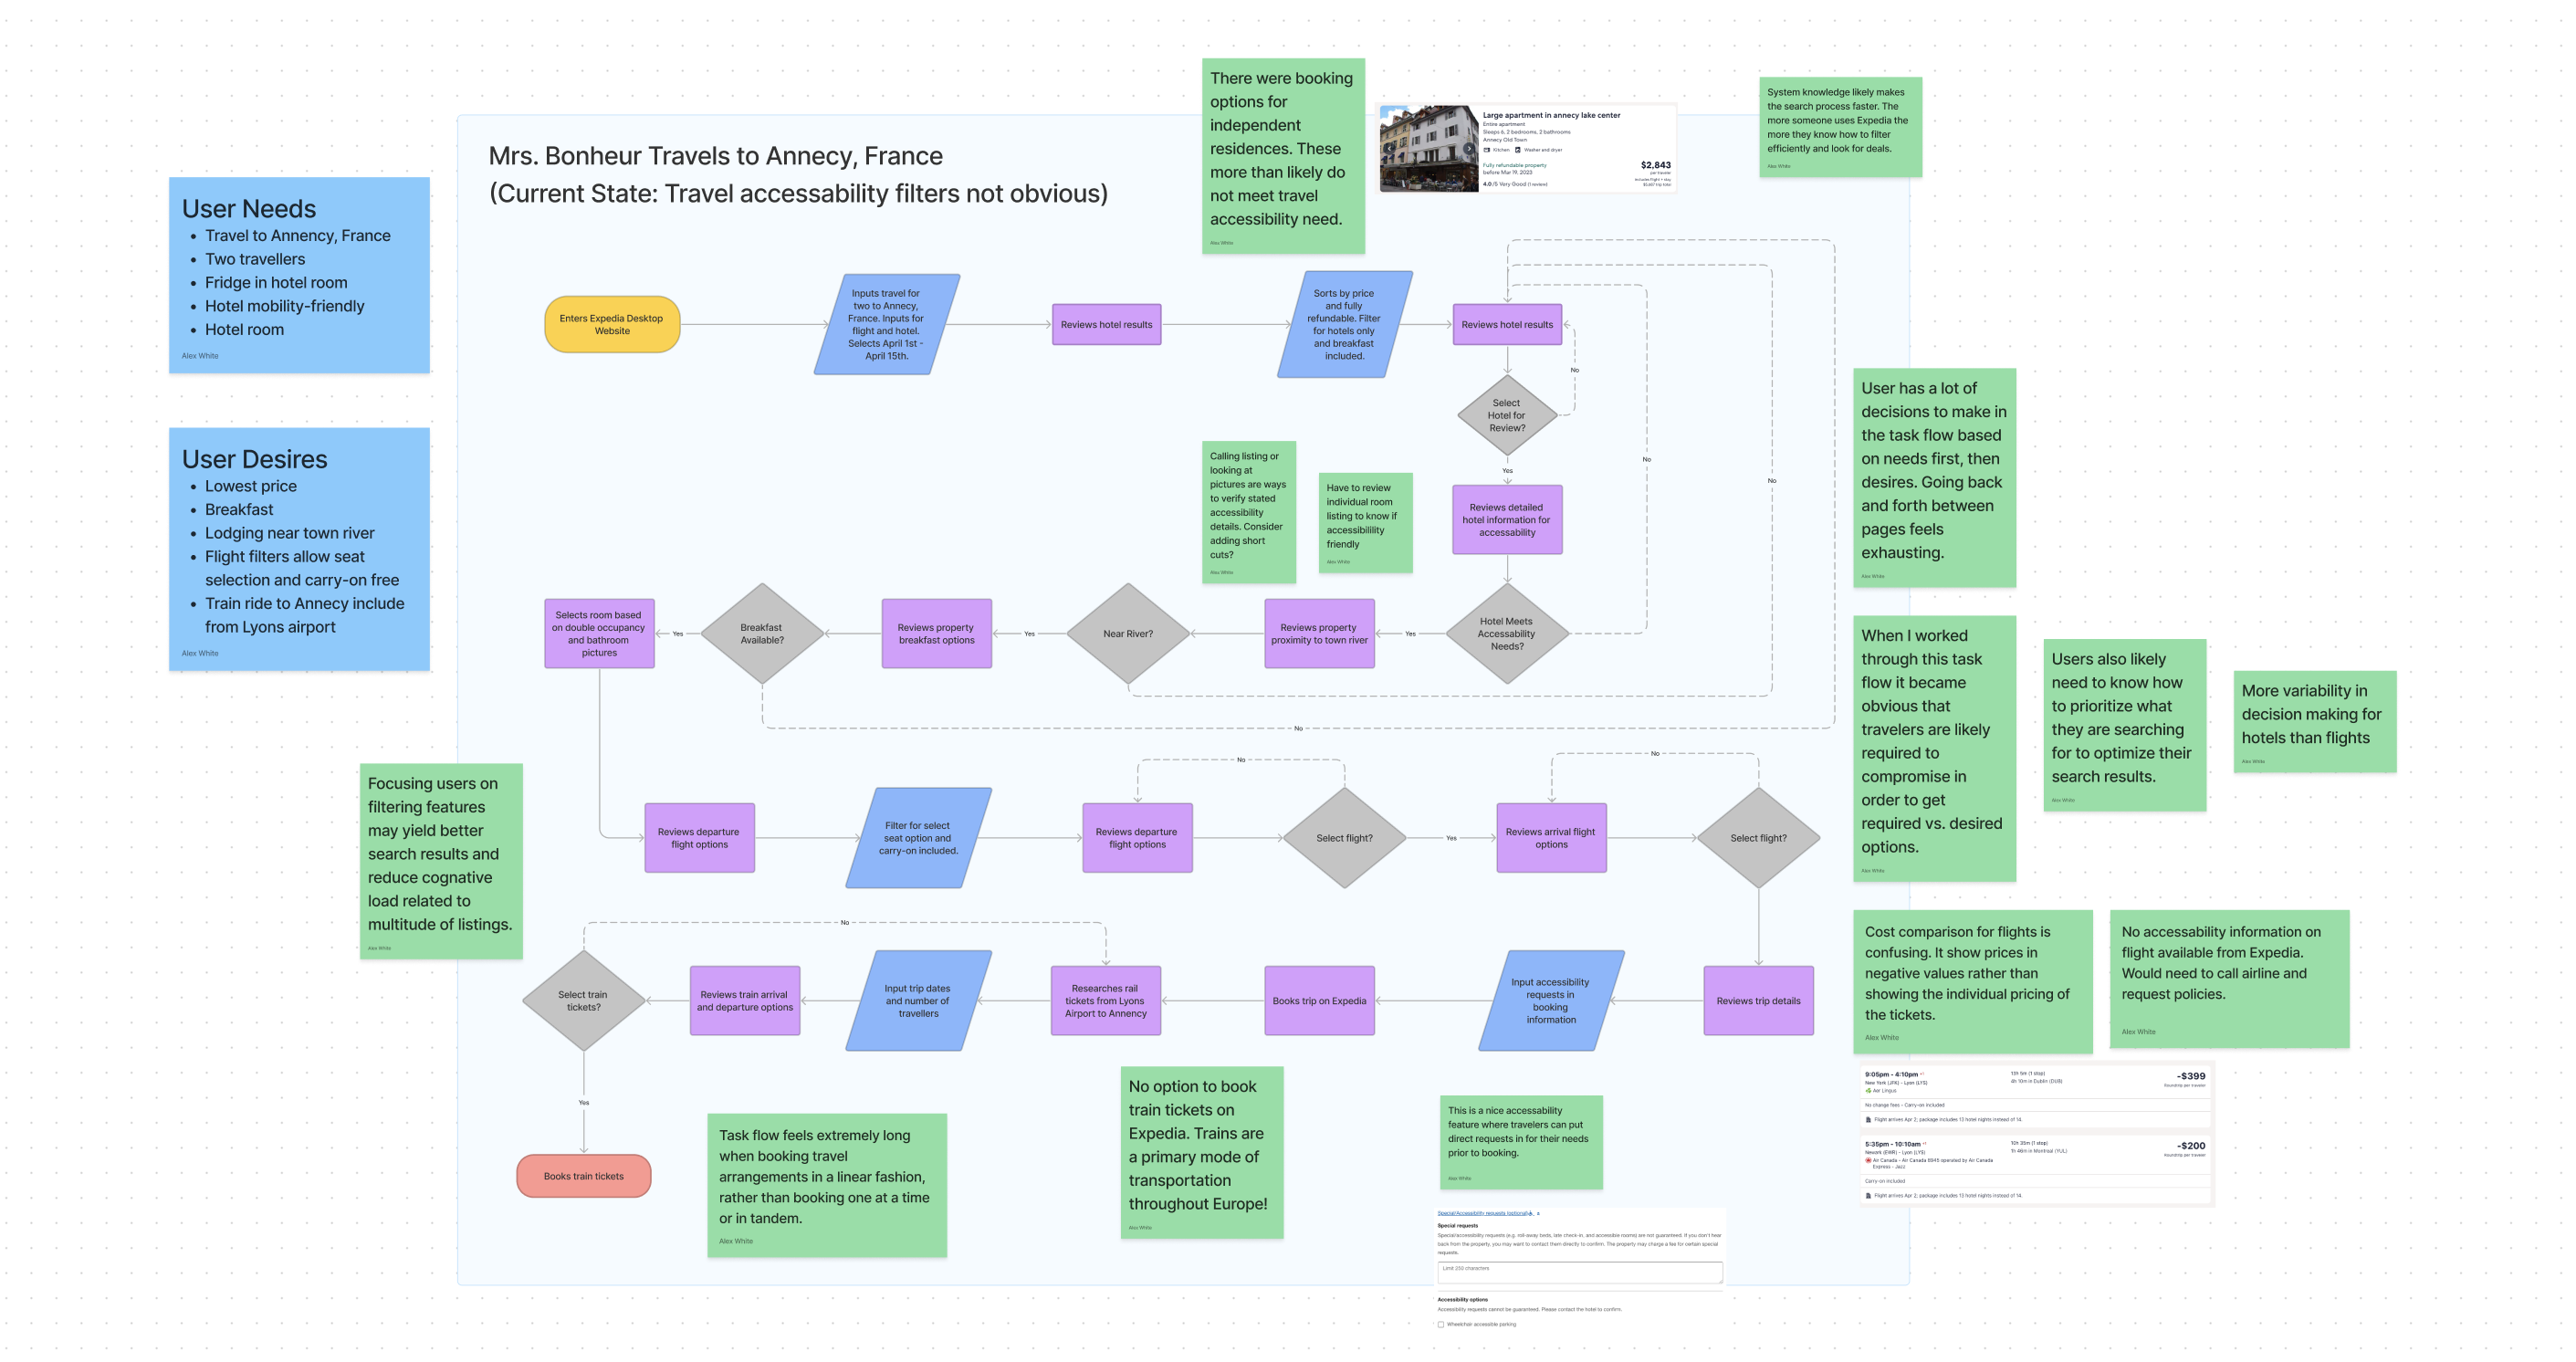Image resolution: width=2576 pixels, height=1362 pixels.
Task: Click 'No option to book train tickets' note
Action: pos(1202,1153)
